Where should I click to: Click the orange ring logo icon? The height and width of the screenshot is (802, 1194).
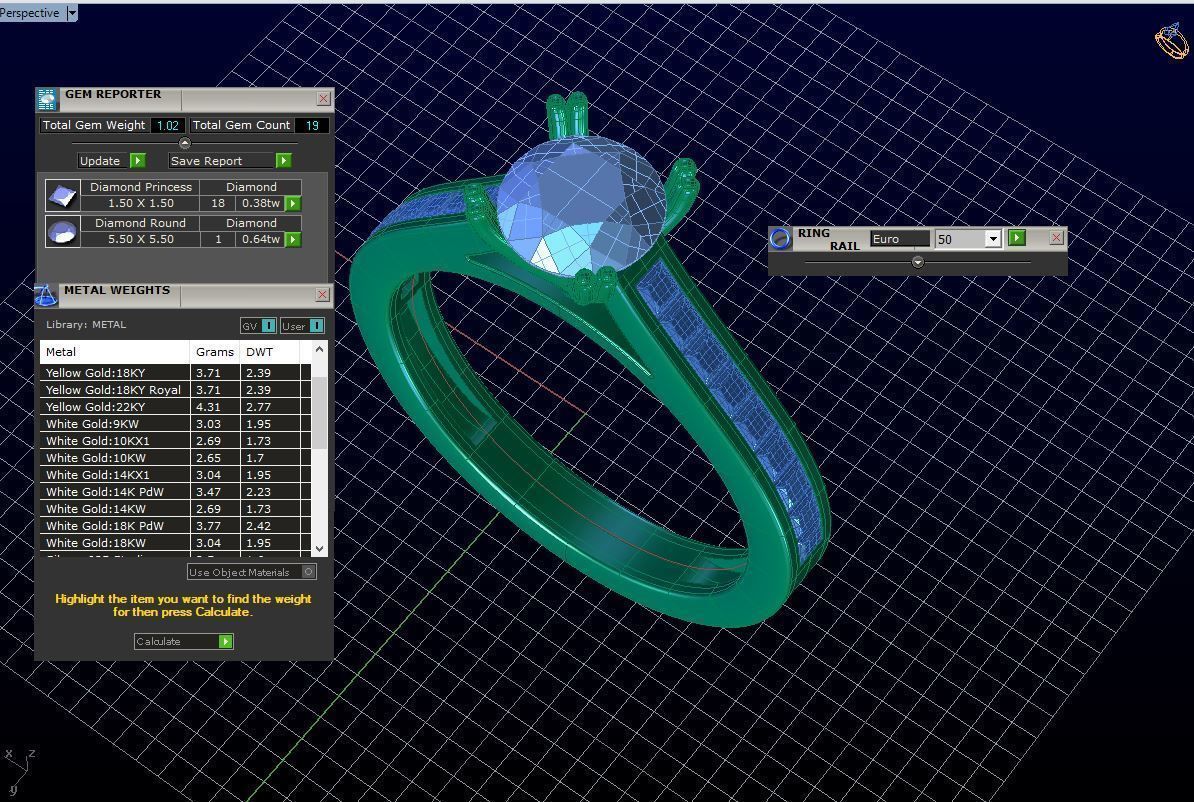click(x=1172, y=41)
